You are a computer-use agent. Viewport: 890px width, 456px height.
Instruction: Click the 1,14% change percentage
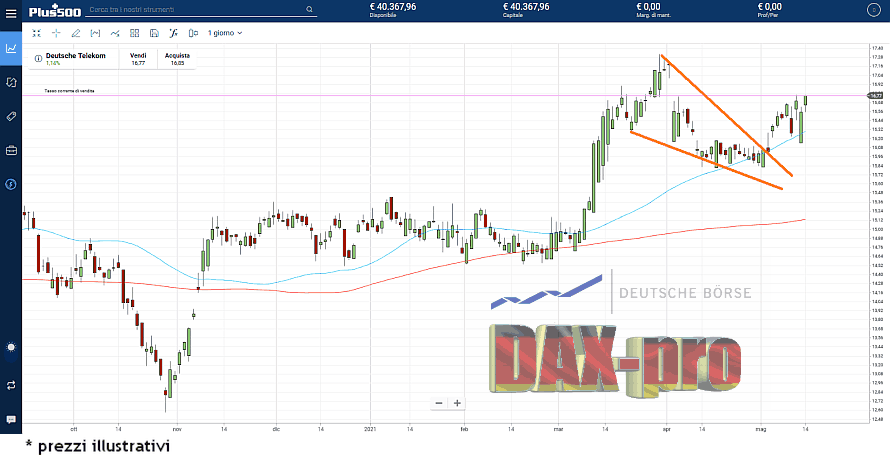coord(53,64)
